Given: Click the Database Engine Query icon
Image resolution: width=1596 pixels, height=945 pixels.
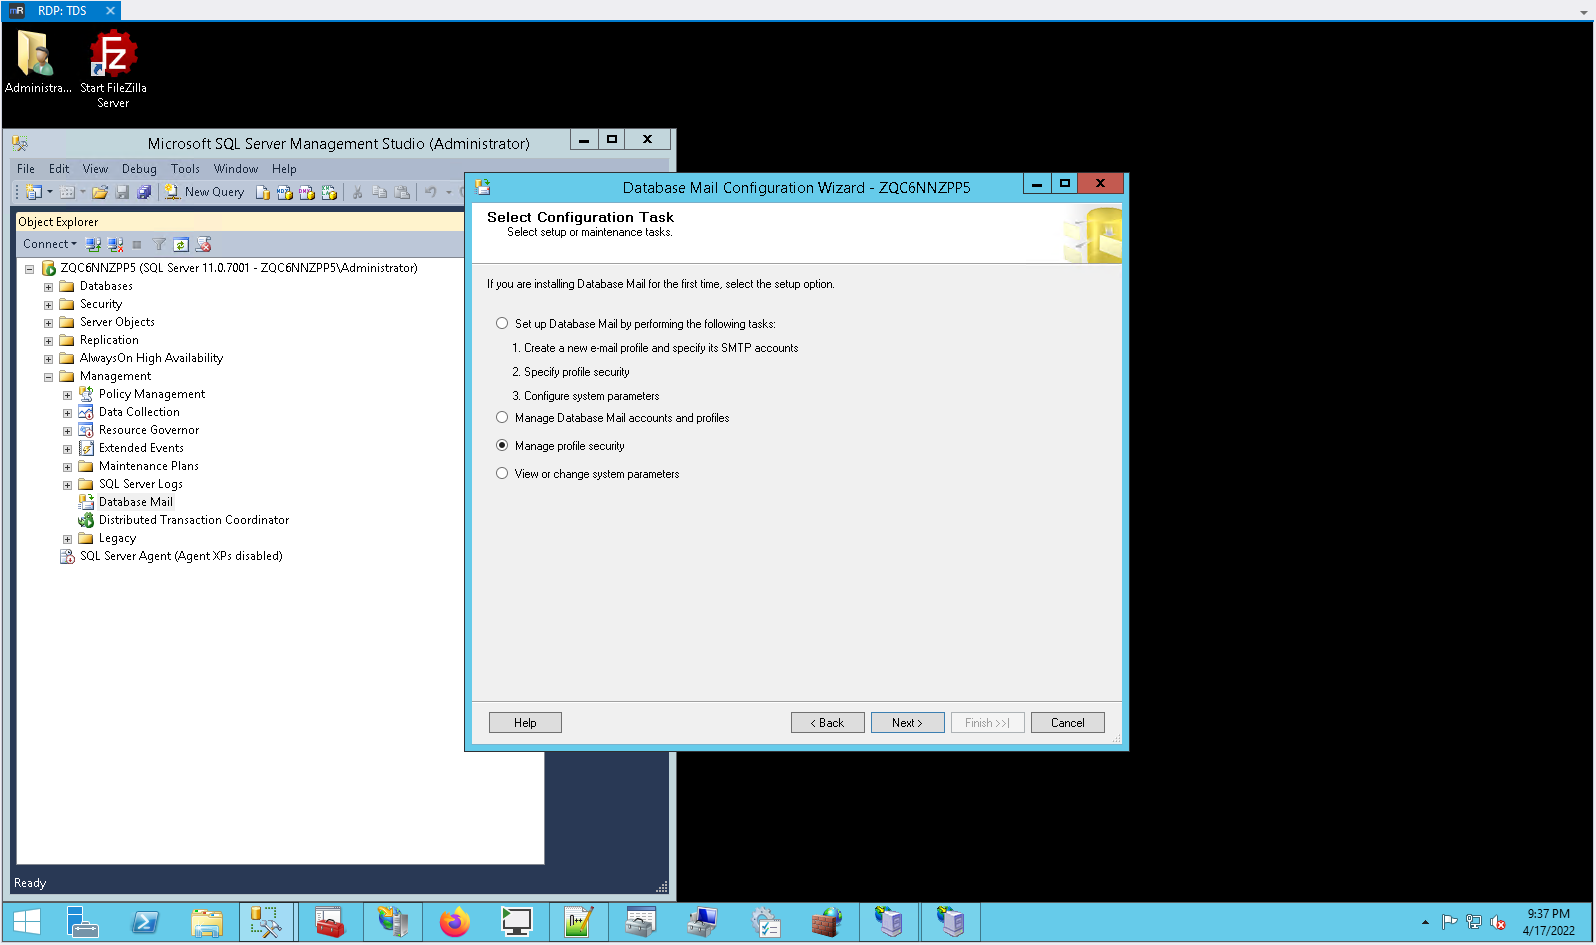Looking at the screenshot, I should point(263,192).
